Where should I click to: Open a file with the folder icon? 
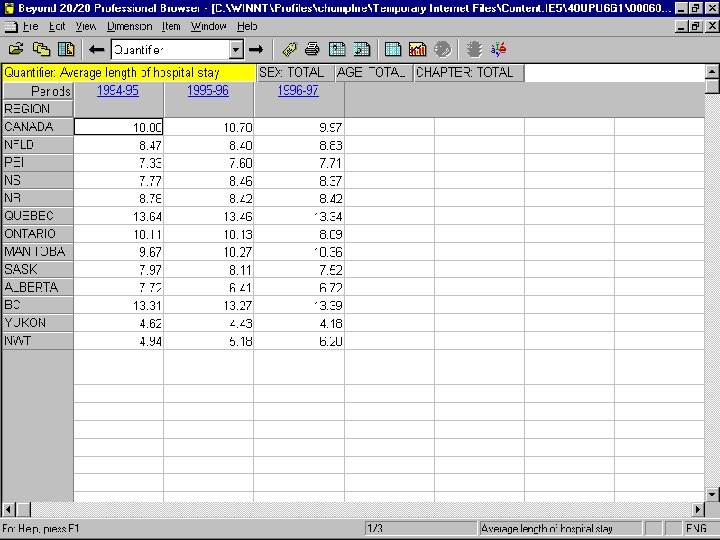tap(16, 49)
